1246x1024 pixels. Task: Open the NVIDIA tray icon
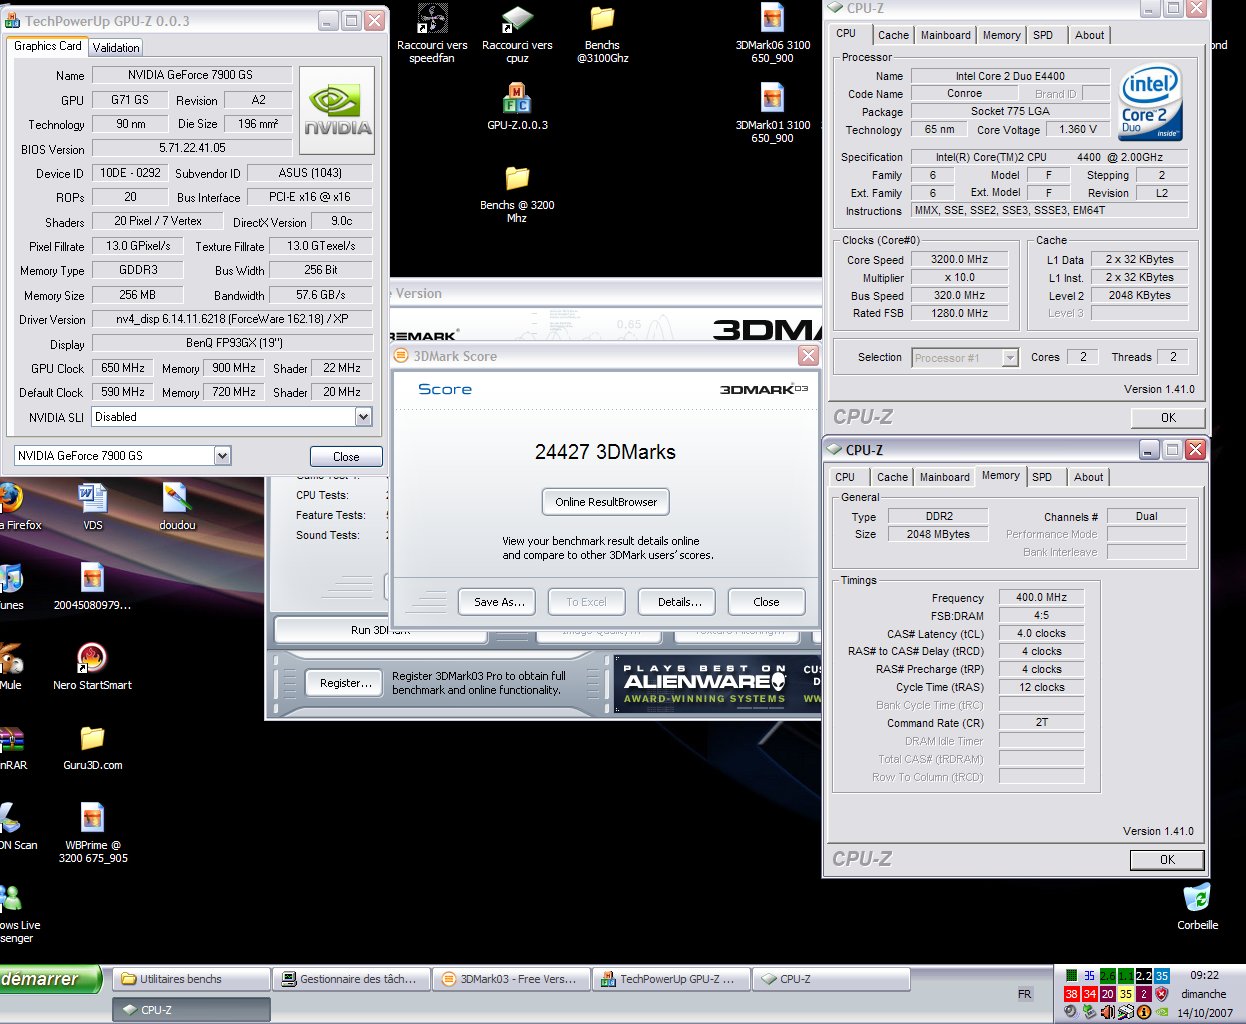(1161, 1012)
